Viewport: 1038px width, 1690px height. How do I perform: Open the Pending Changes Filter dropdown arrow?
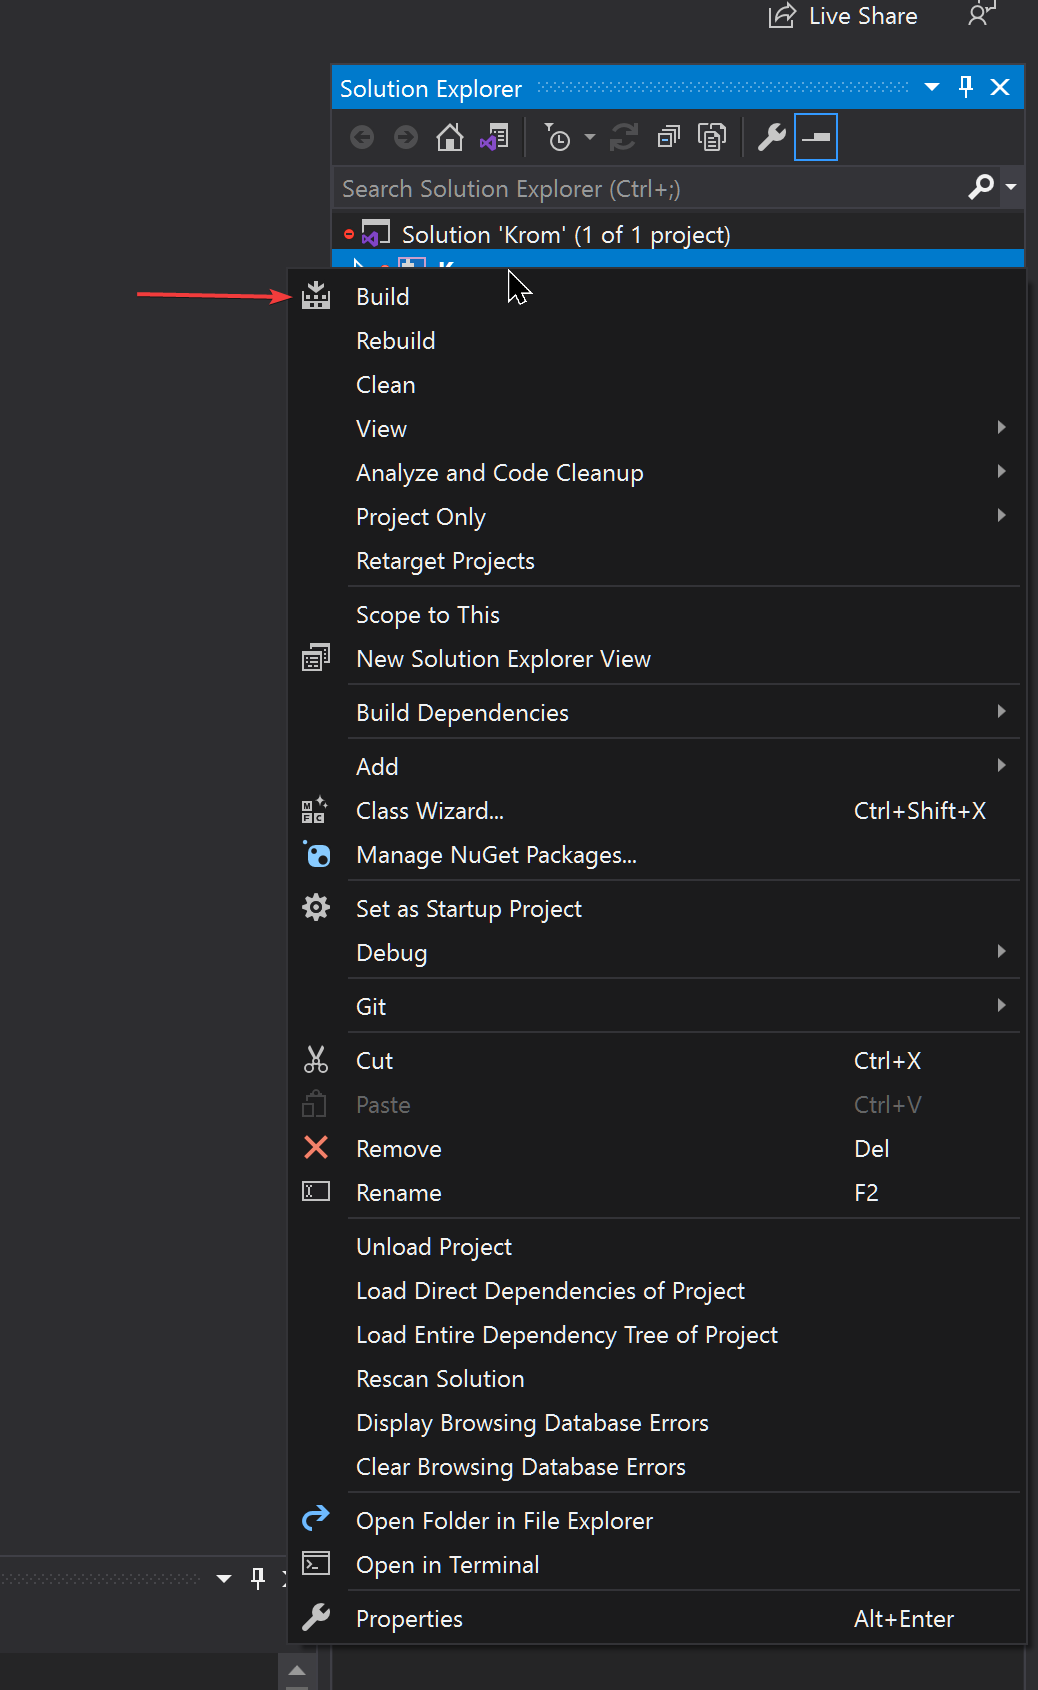point(590,137)
